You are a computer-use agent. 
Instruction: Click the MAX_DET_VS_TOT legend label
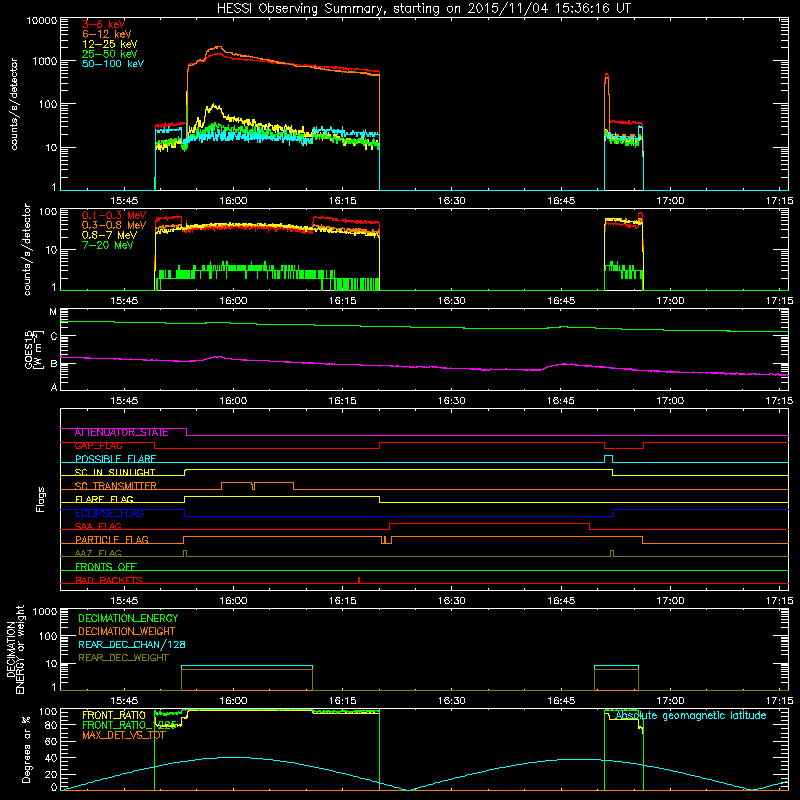pyautogui.click(x=124, y=735)
